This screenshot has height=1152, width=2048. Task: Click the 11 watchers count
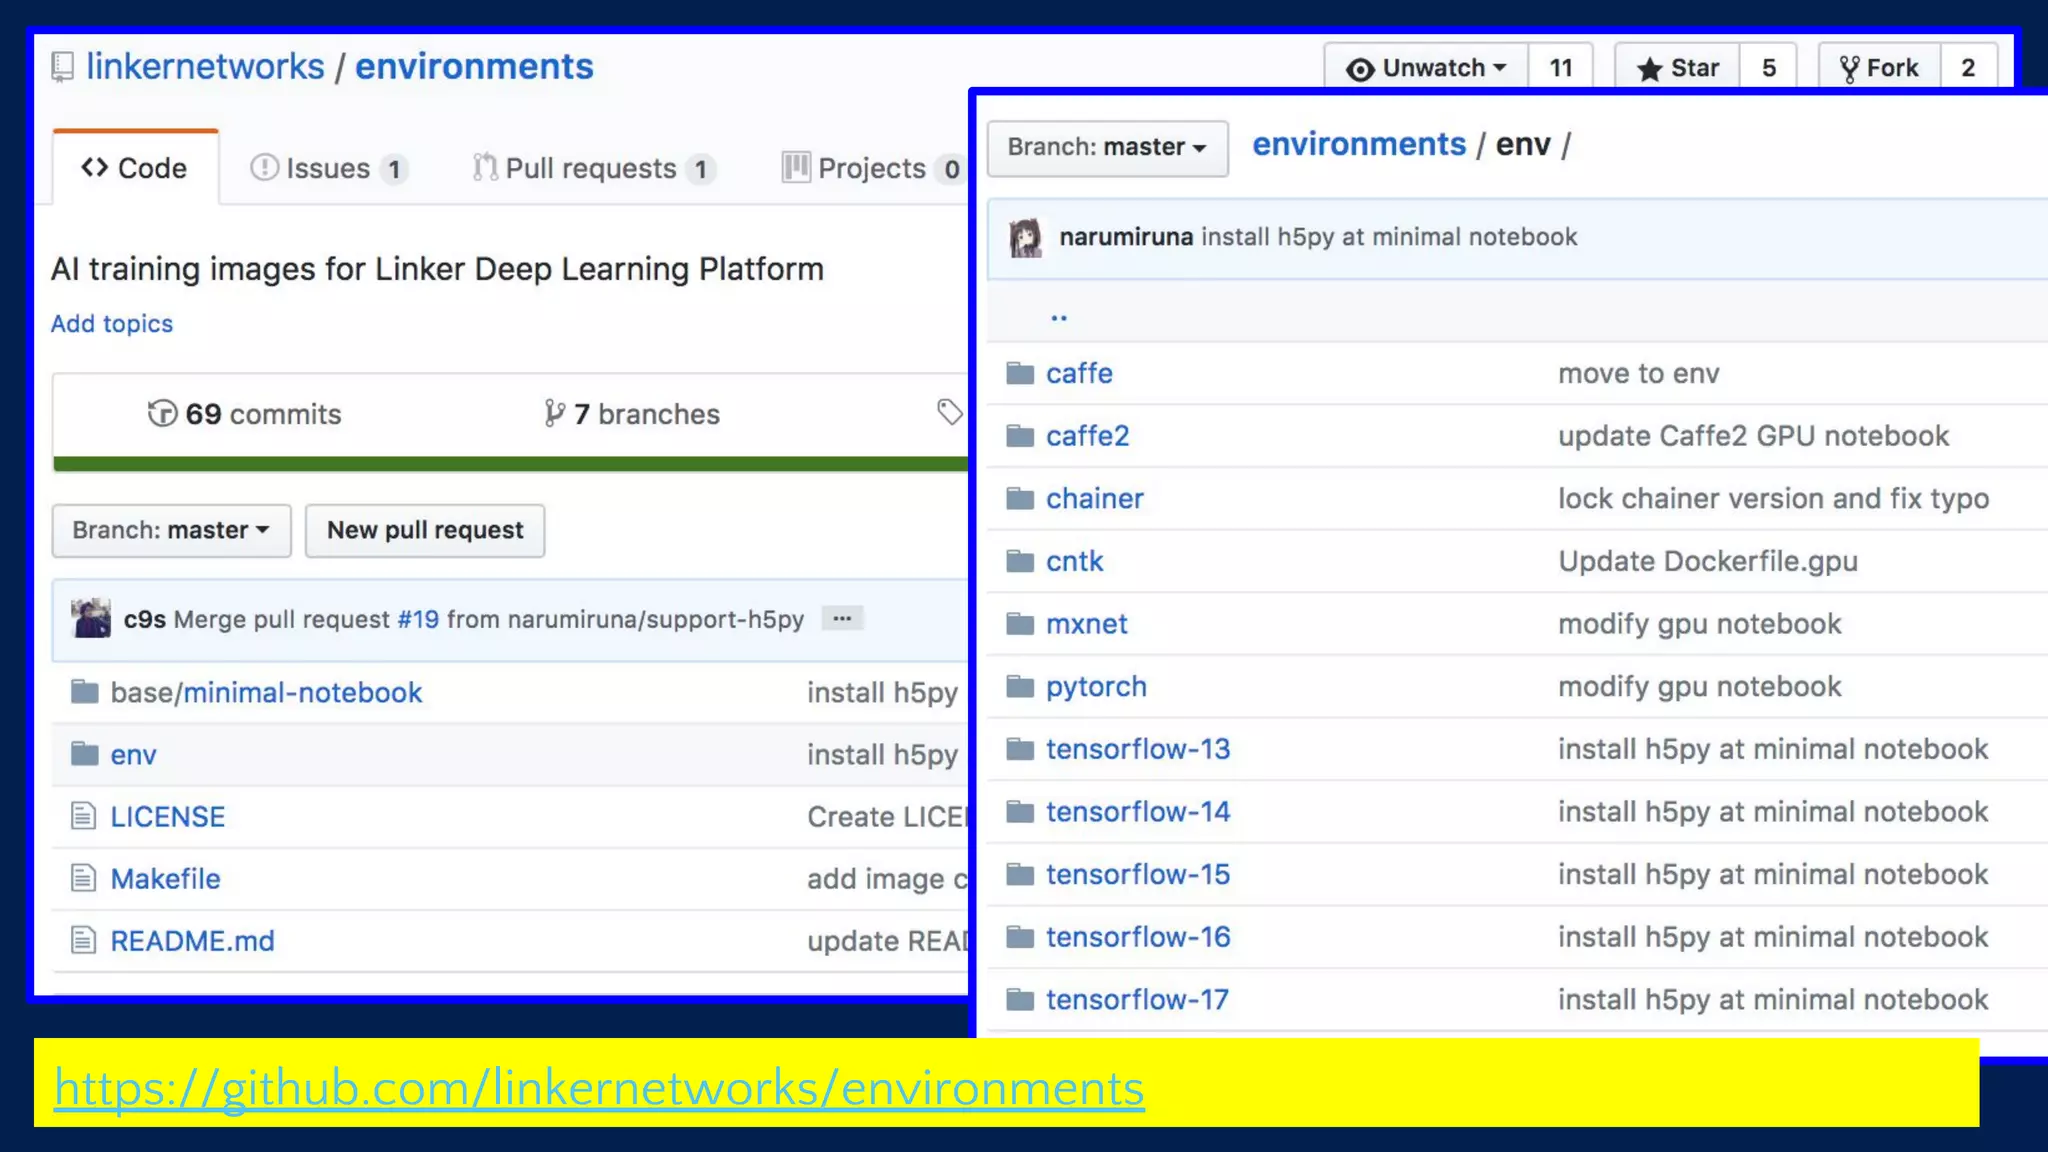tap(1560, 67)
